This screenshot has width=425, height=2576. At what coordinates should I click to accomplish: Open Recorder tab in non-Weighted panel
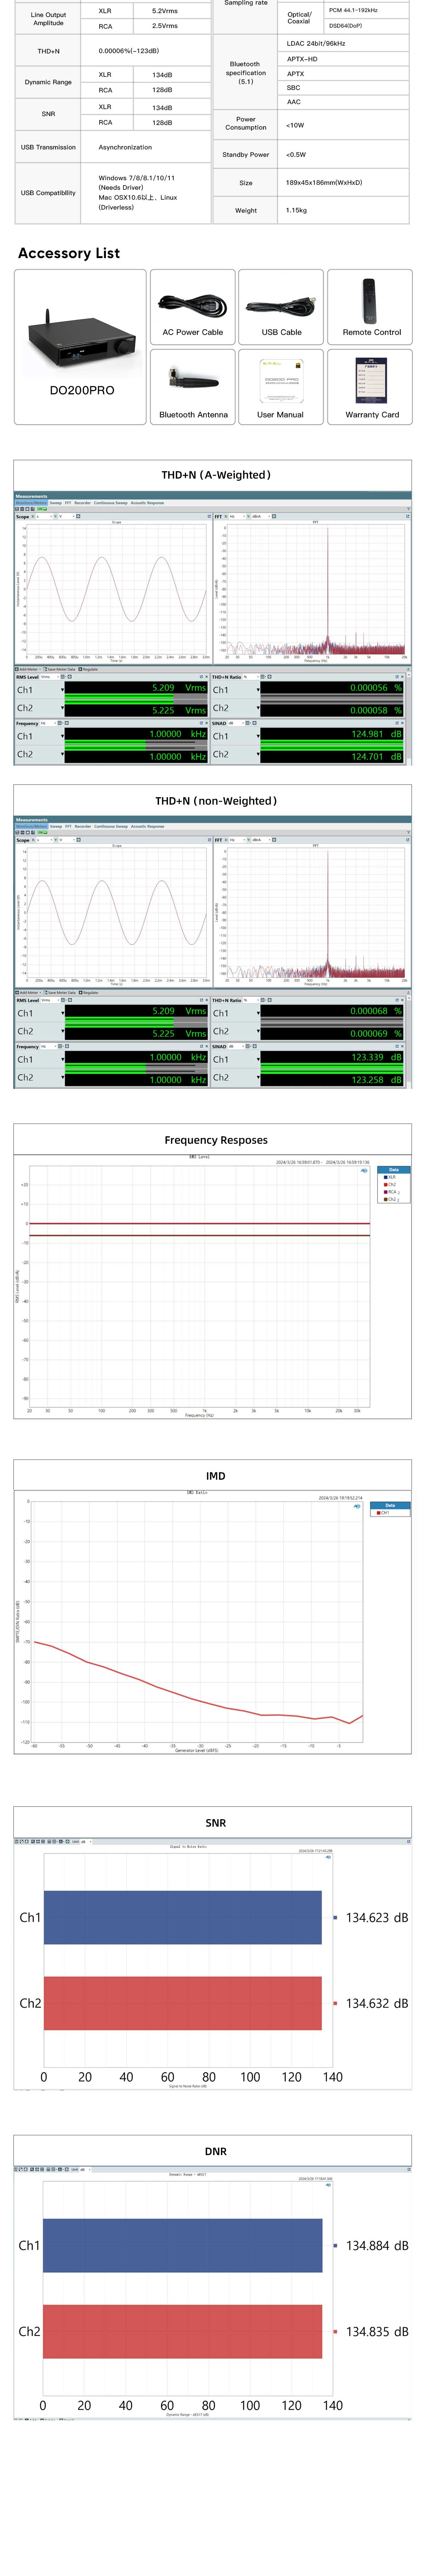pos(83,827)
